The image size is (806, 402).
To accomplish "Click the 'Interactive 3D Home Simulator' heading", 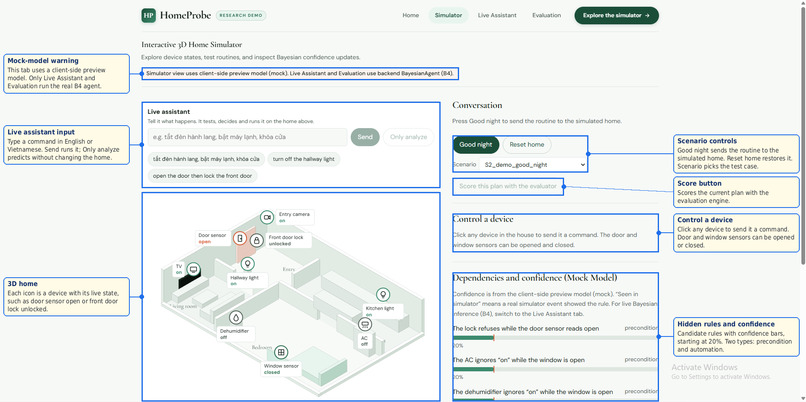I will coord(192,45).
